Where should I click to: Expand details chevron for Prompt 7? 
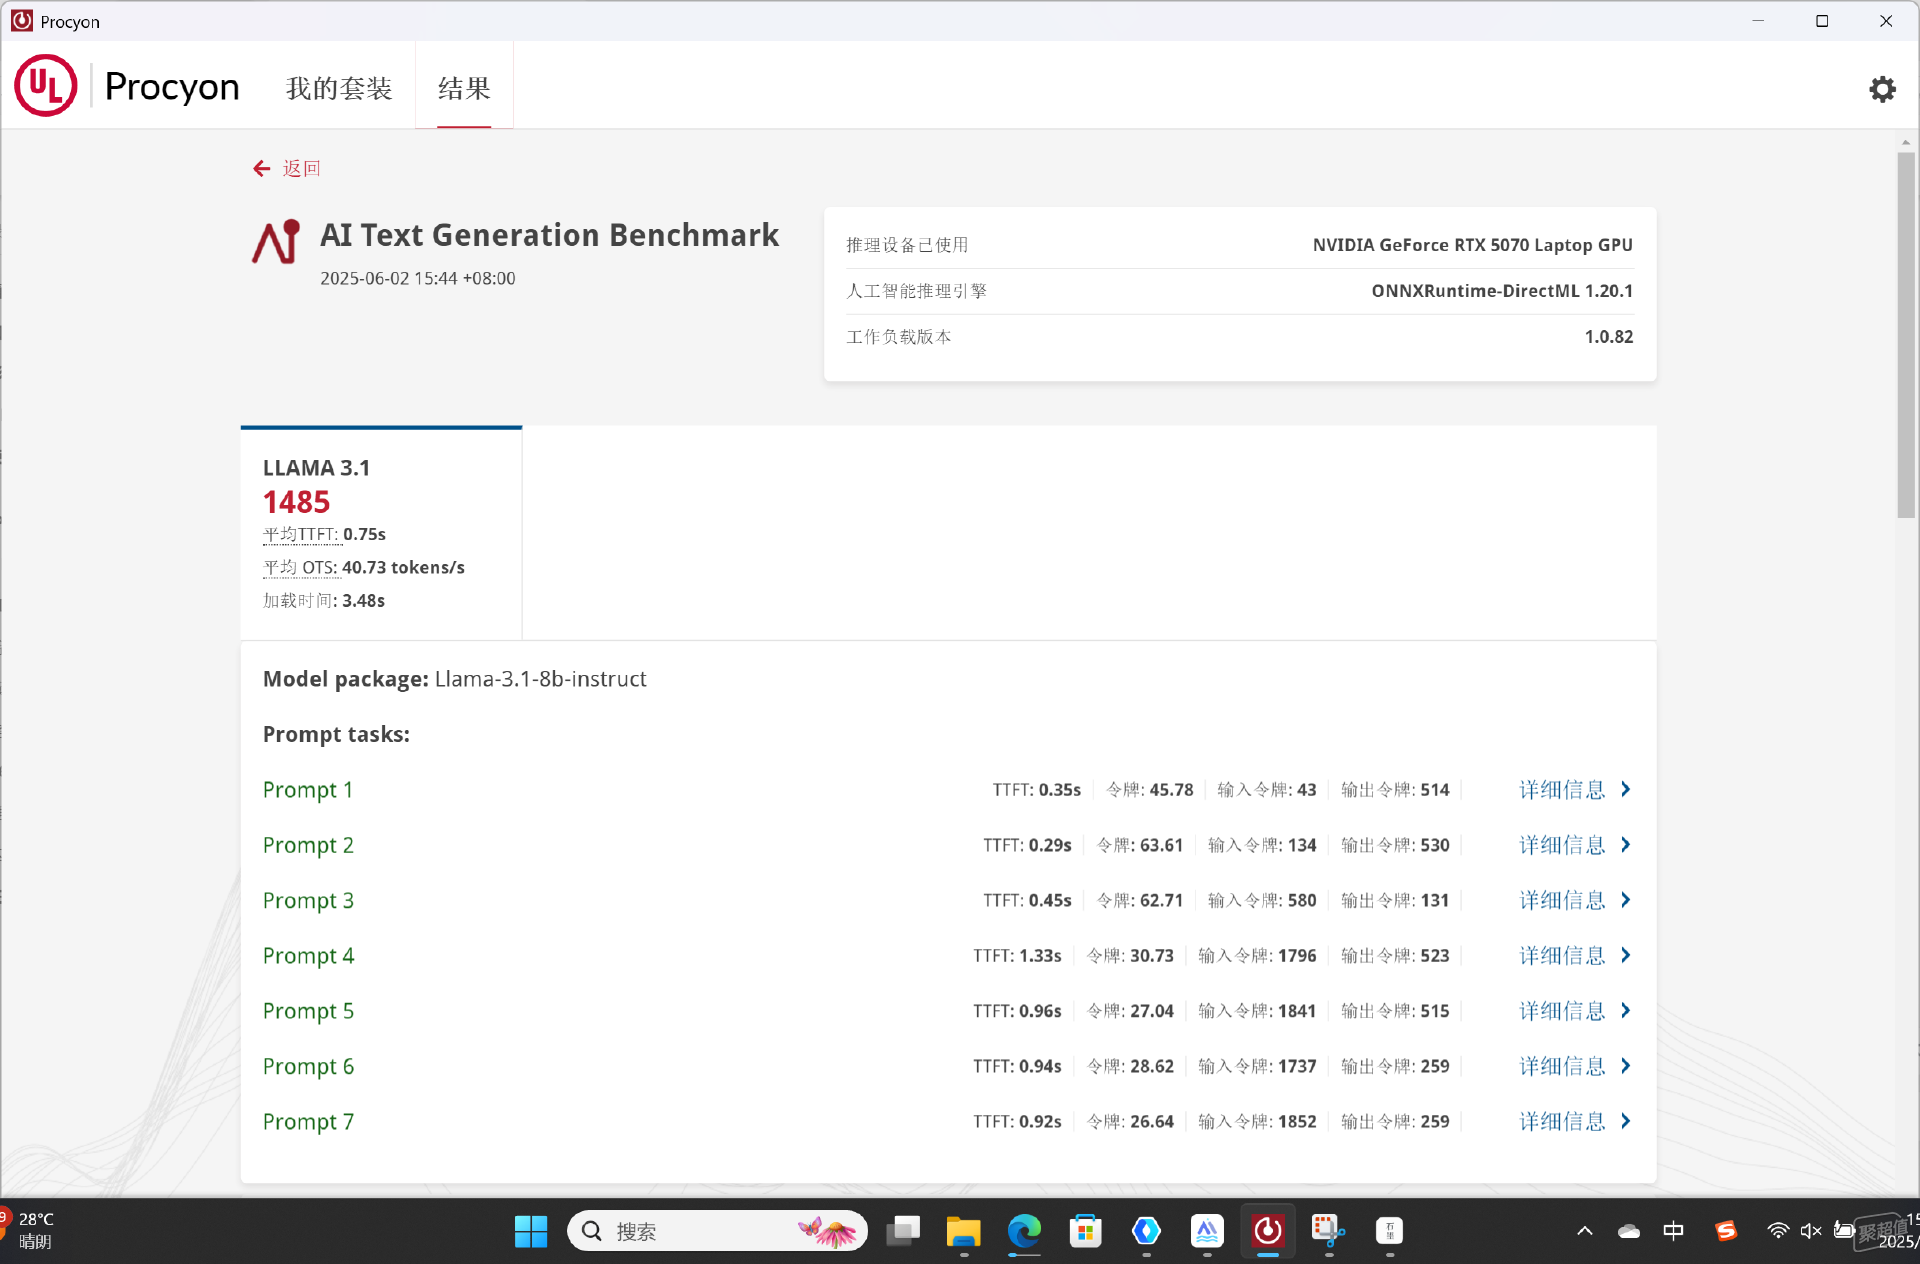click(x=1626, y=1121)
